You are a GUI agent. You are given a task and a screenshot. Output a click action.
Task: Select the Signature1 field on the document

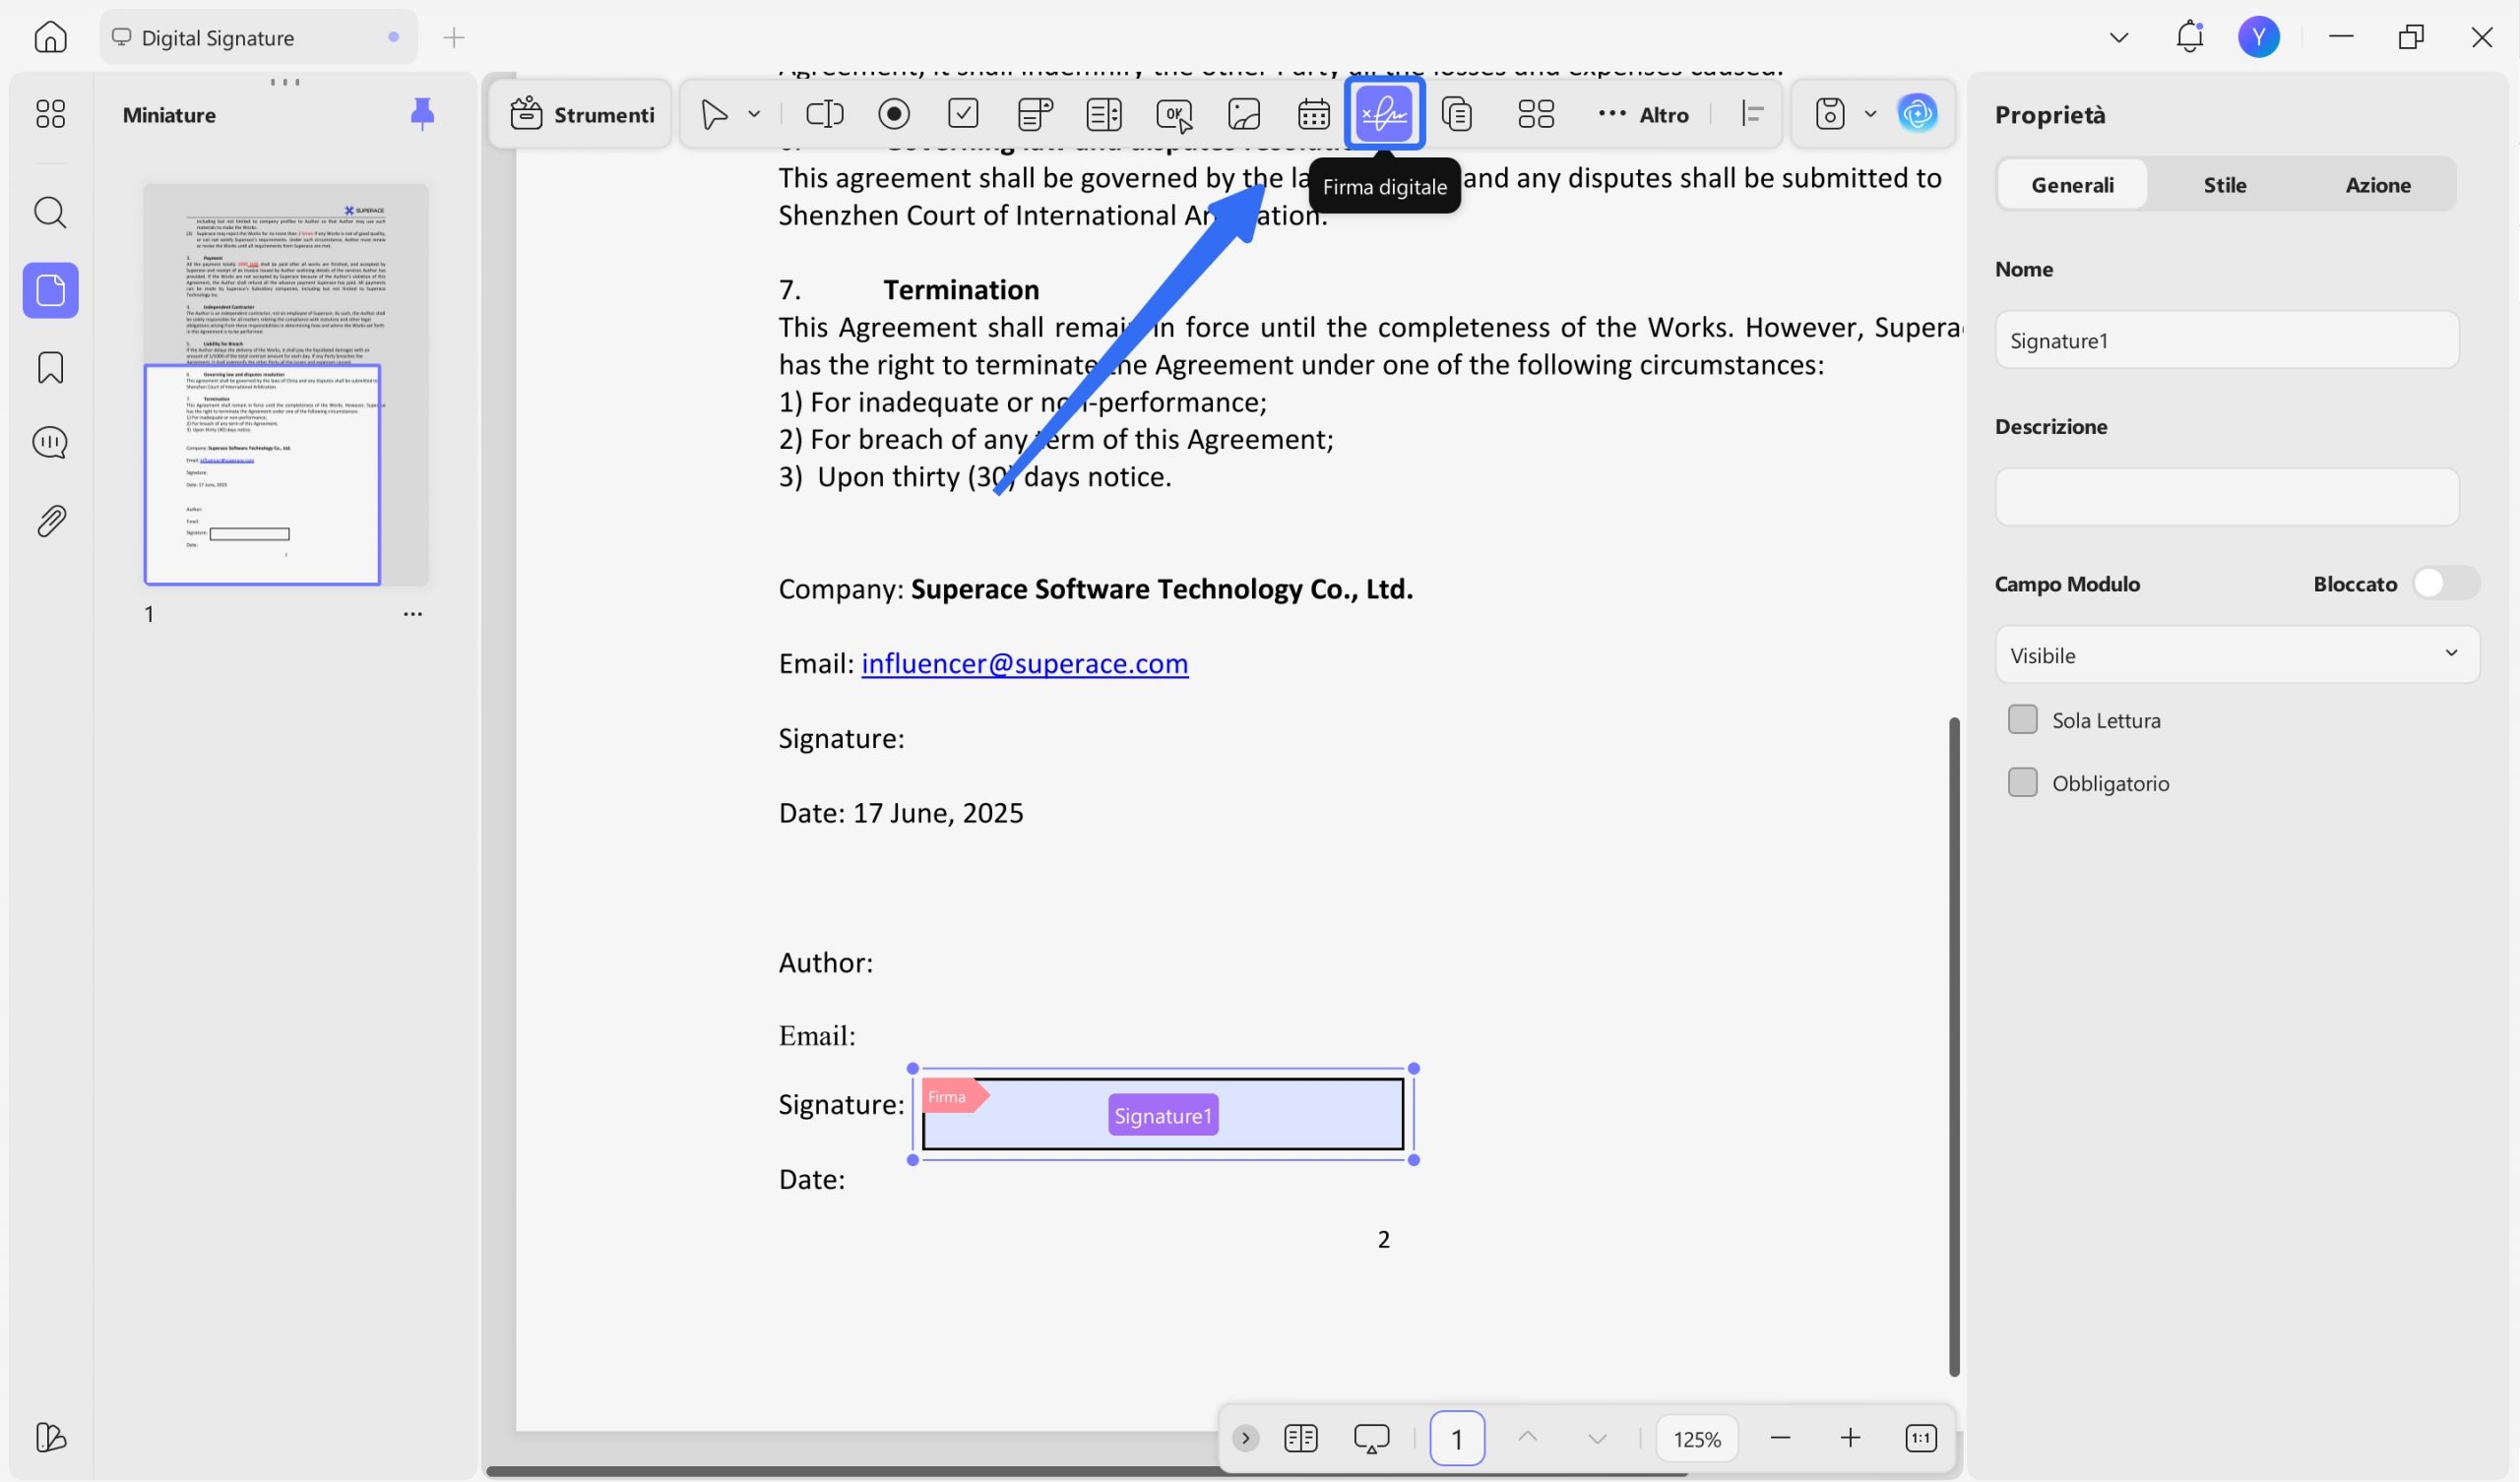point(1163,1114)
